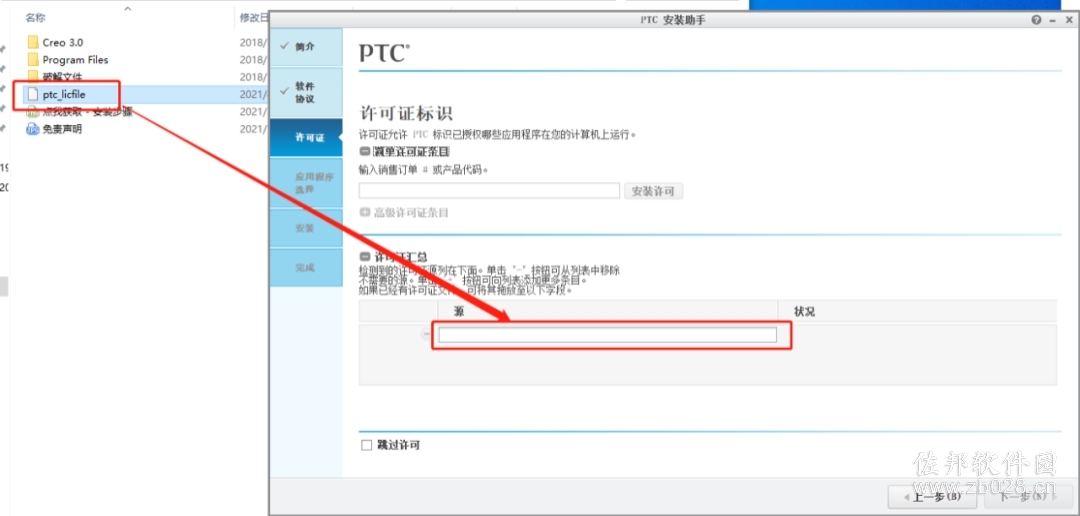Collapse the 简单许可证条目 section
Screen dimensions: 1080x516
click(x=364, y=151)
